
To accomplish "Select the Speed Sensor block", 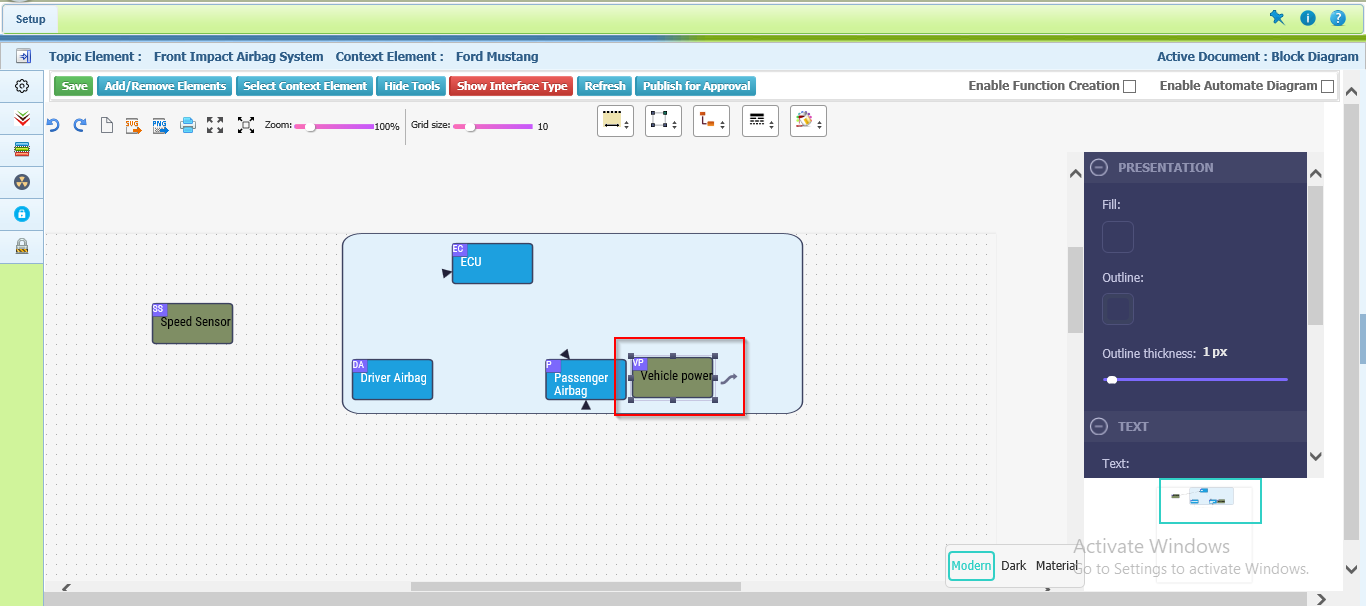I will click(192, 323).
